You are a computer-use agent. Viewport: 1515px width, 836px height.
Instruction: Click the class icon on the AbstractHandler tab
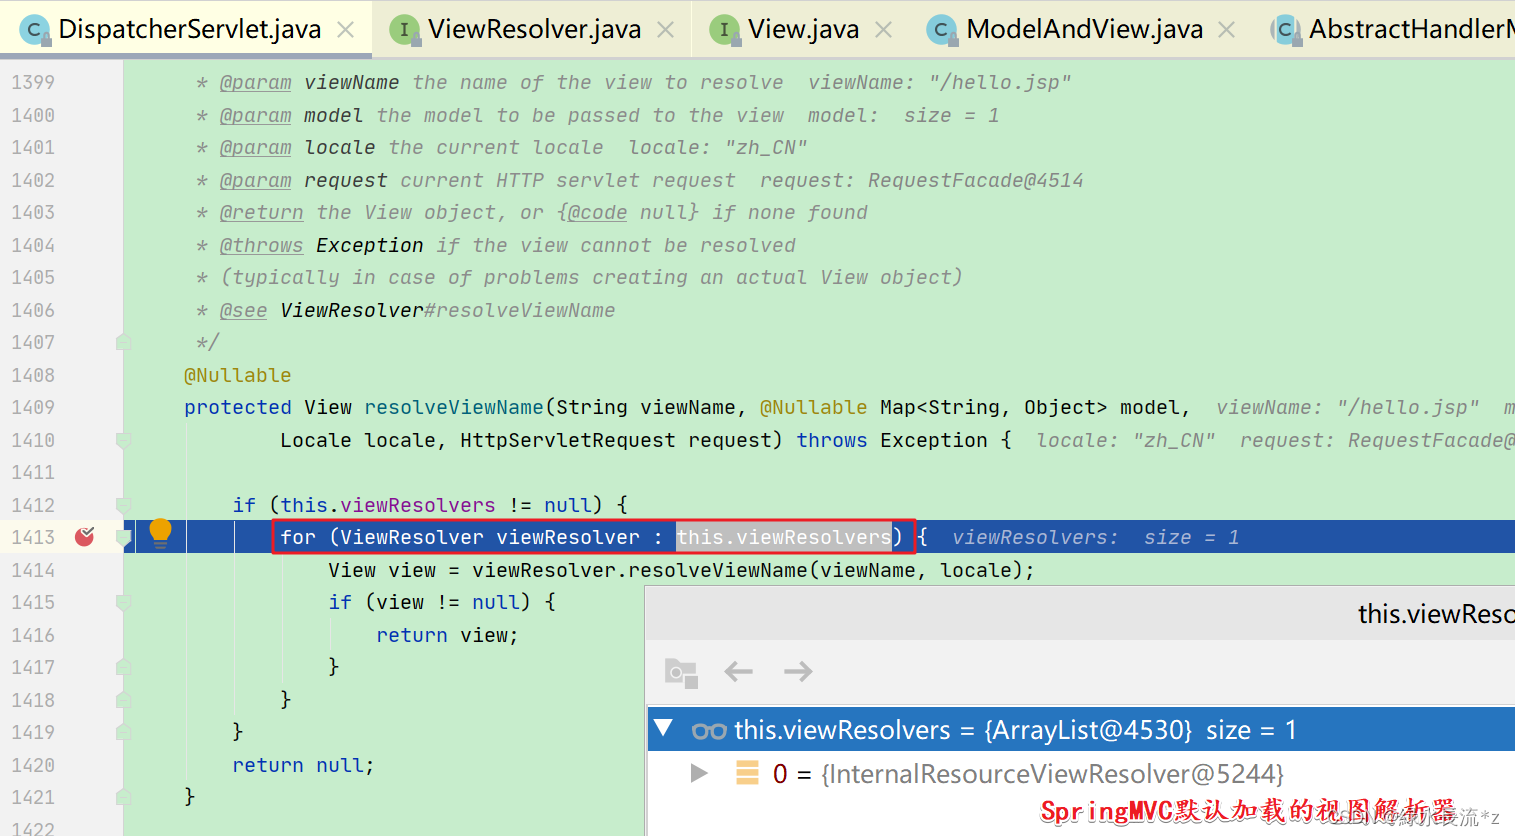tap(1285, 30)
